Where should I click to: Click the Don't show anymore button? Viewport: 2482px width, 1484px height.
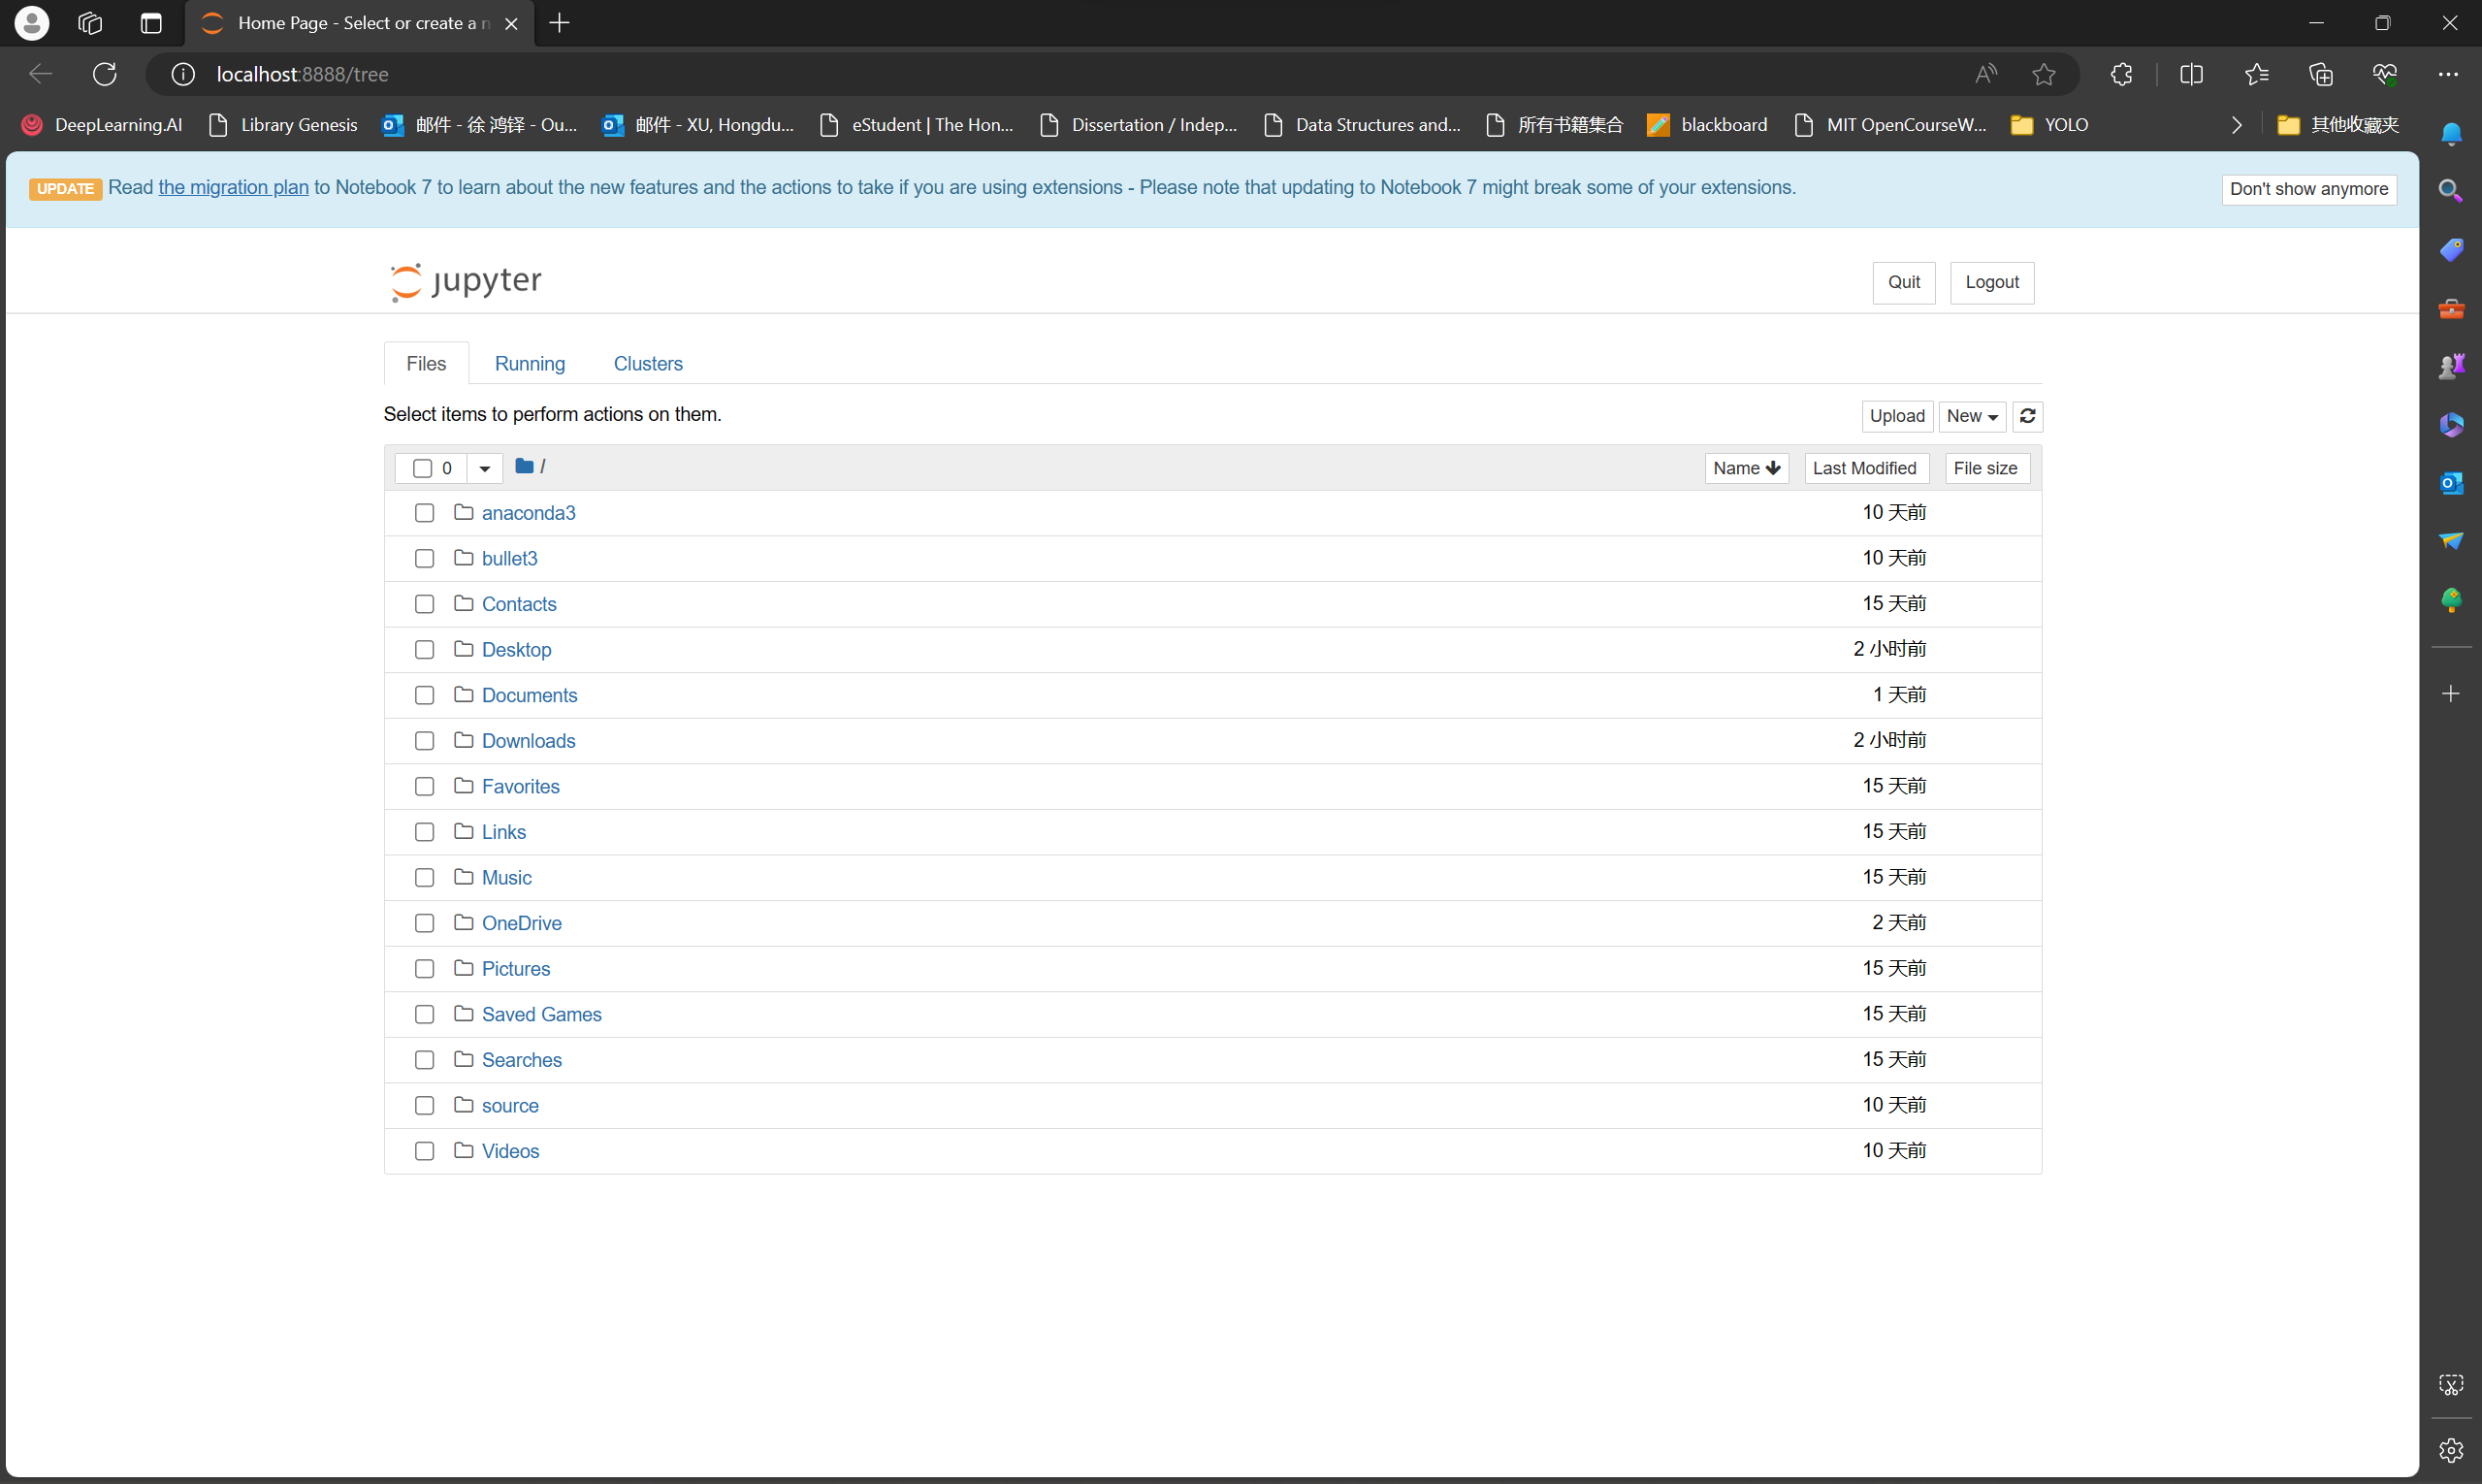pyautogui.click(x=2309, y=187)
